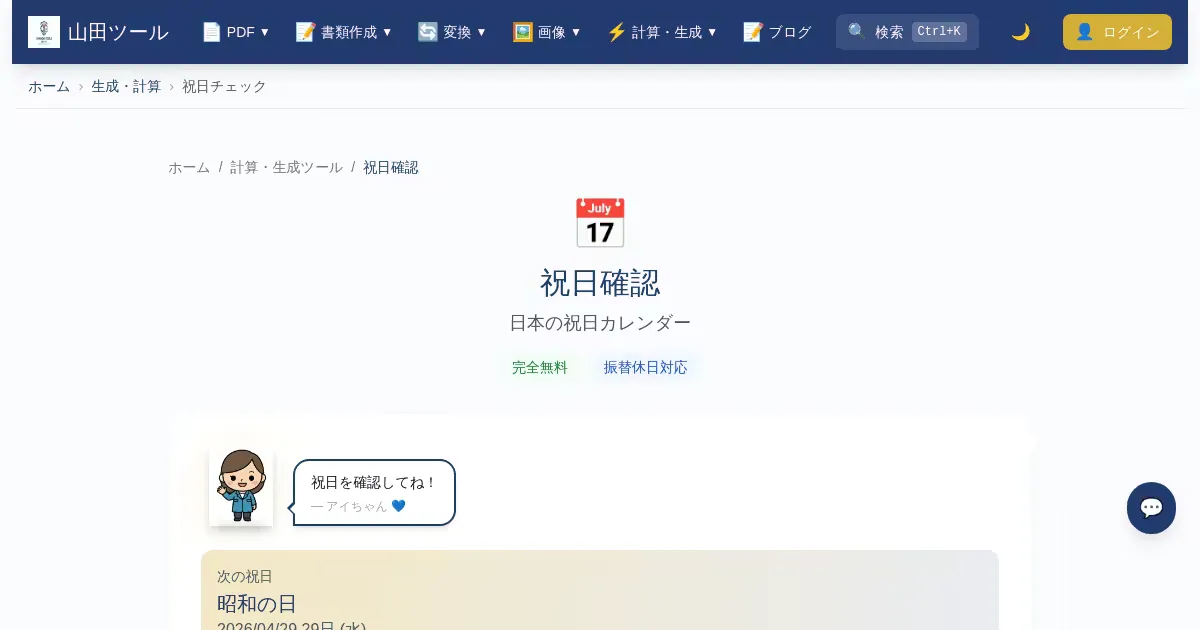The width and height of the screenshot is (1200, 630).
Task: Open 生成・計算 breadcrumb link
Action: click(x=126, y=86)
